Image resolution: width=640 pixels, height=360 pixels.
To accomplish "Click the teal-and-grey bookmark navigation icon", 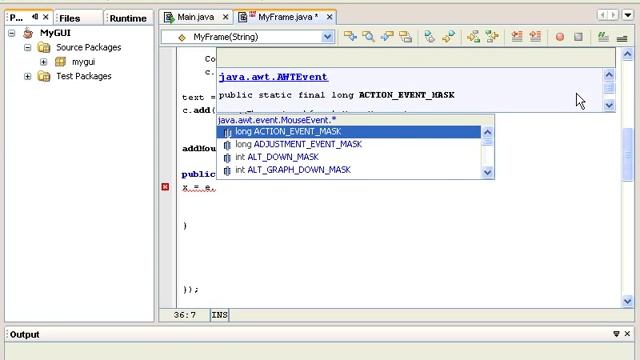I will pos(429,37).
